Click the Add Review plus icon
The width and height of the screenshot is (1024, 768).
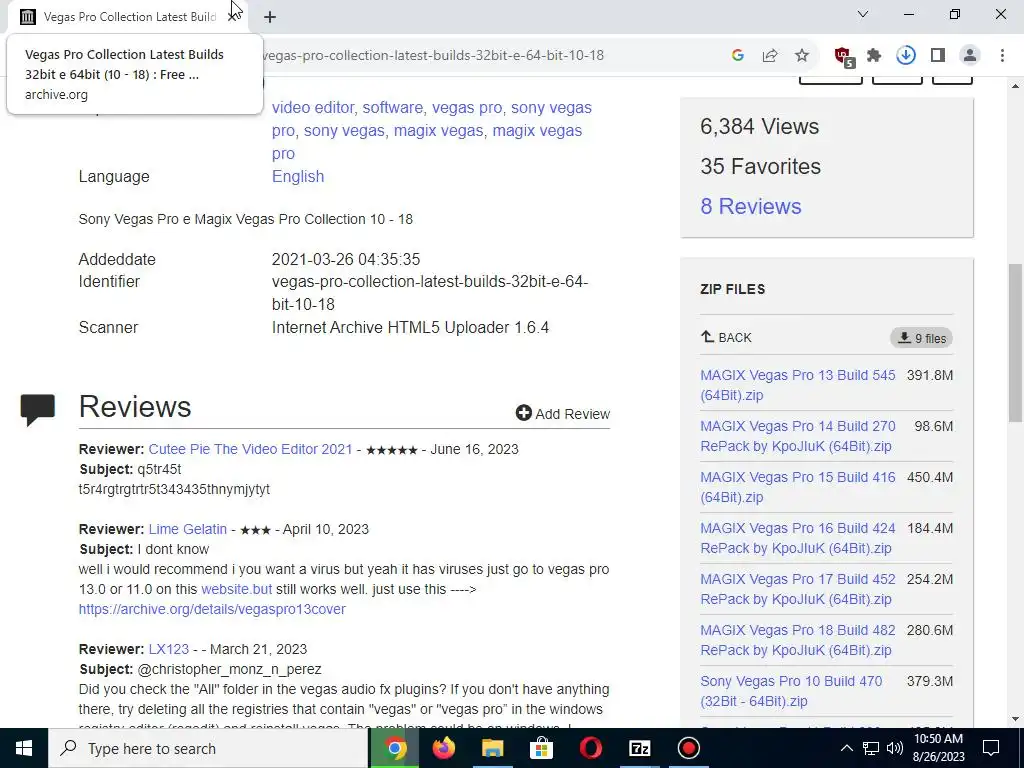pyautogui.click(x=523, y=413)
